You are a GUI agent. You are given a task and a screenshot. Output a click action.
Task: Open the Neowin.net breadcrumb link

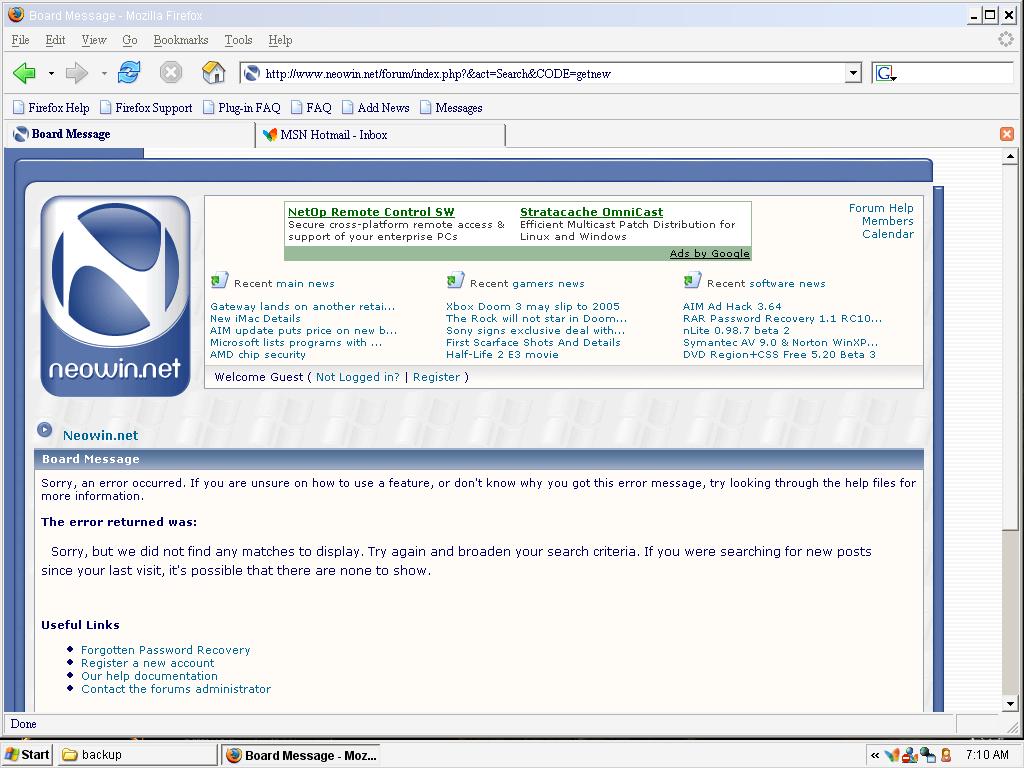click(100, 435)
